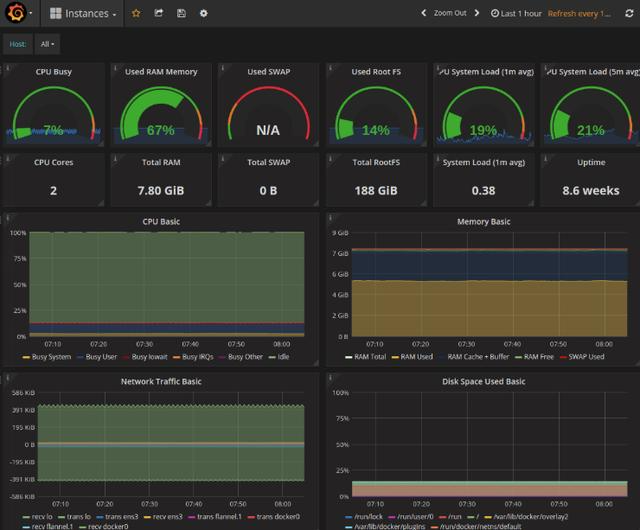The height and width of the screenshot is (530, 640).
Task: Click the share dashboard icon
Action: pyautogui.click(x=159, y=13)
